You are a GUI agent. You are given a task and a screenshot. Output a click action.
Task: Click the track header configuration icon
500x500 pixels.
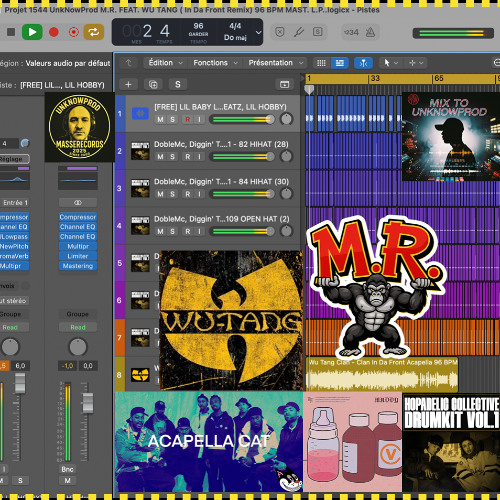[284, 85]
